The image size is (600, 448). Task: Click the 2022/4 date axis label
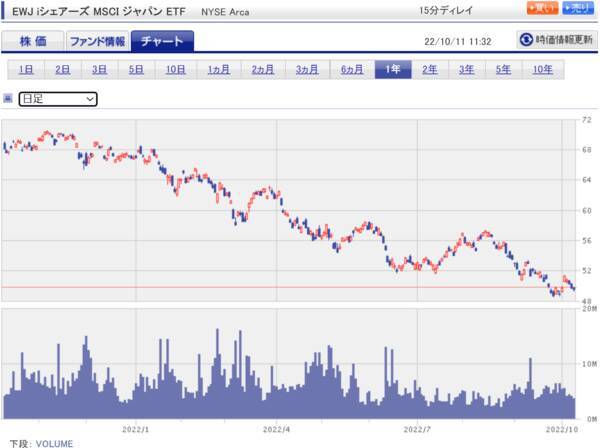(276, 430)
